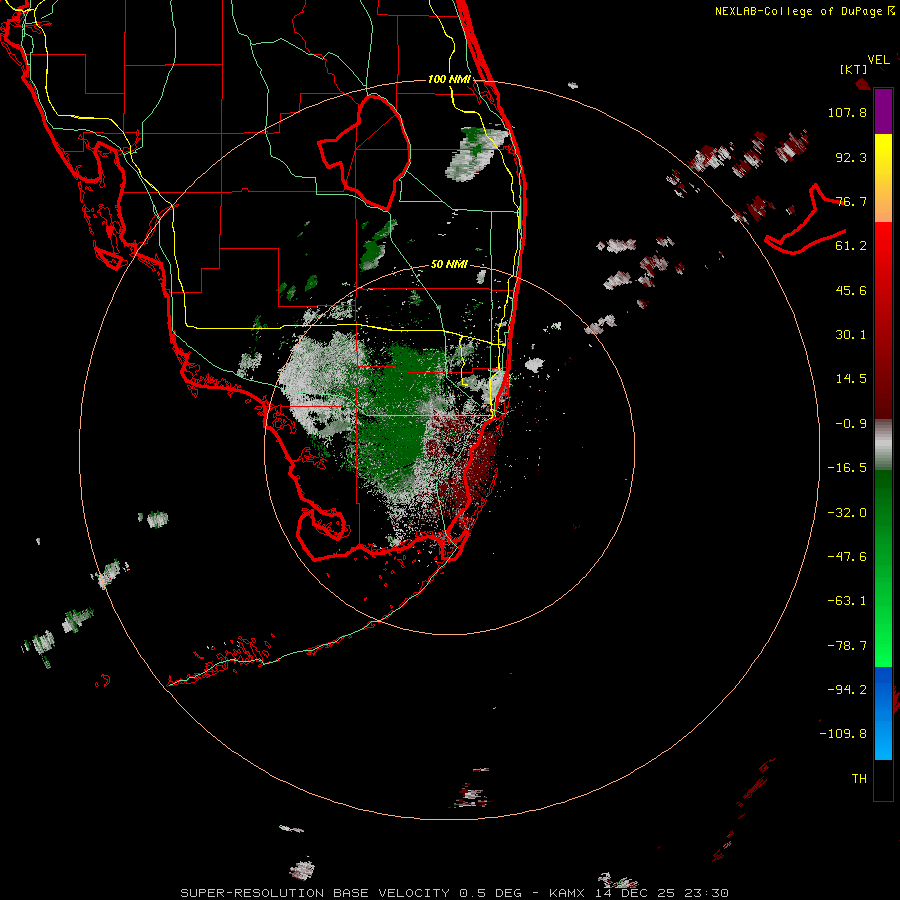Image resolution: width=900 pixels, height=900 pixels.
Task: Click the NEXLAB-College of DuPage label
Action: click(798, 11)
